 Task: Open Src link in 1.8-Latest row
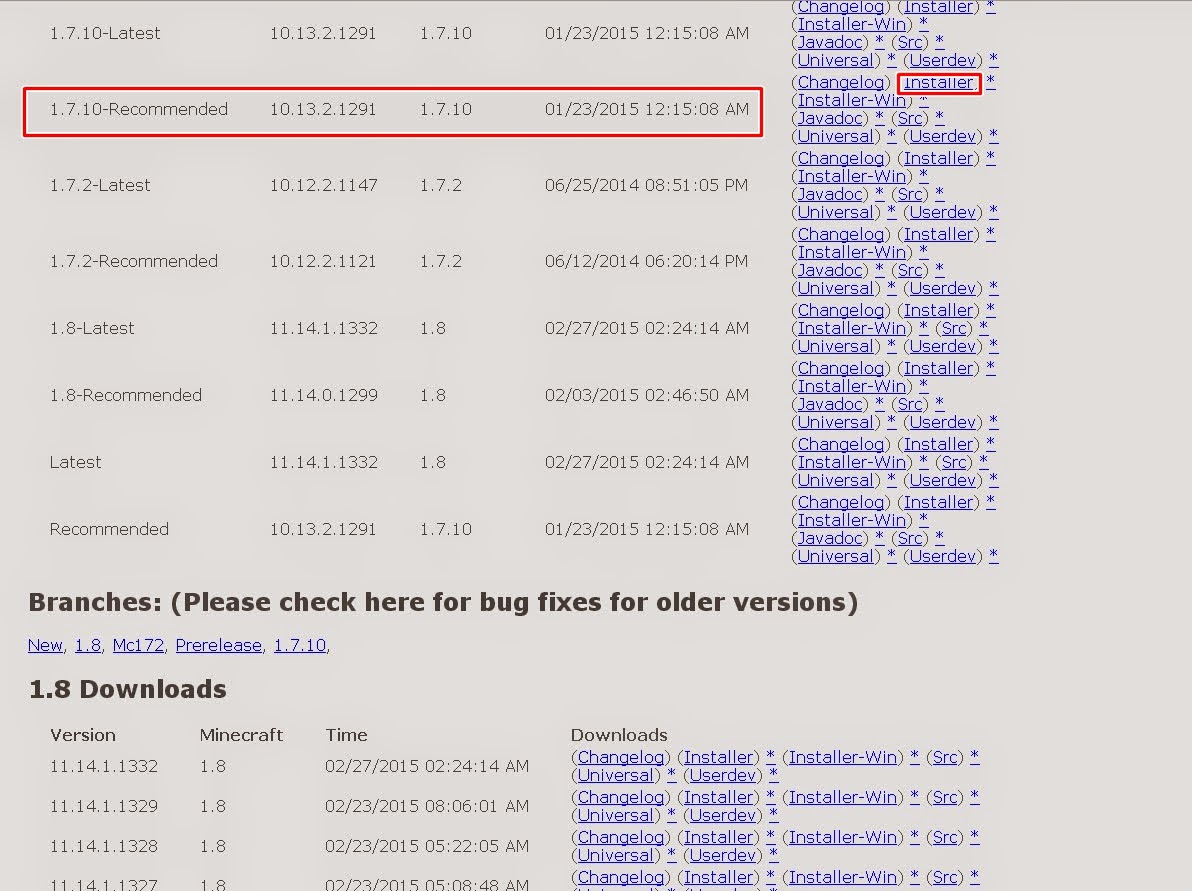point(954,328)
